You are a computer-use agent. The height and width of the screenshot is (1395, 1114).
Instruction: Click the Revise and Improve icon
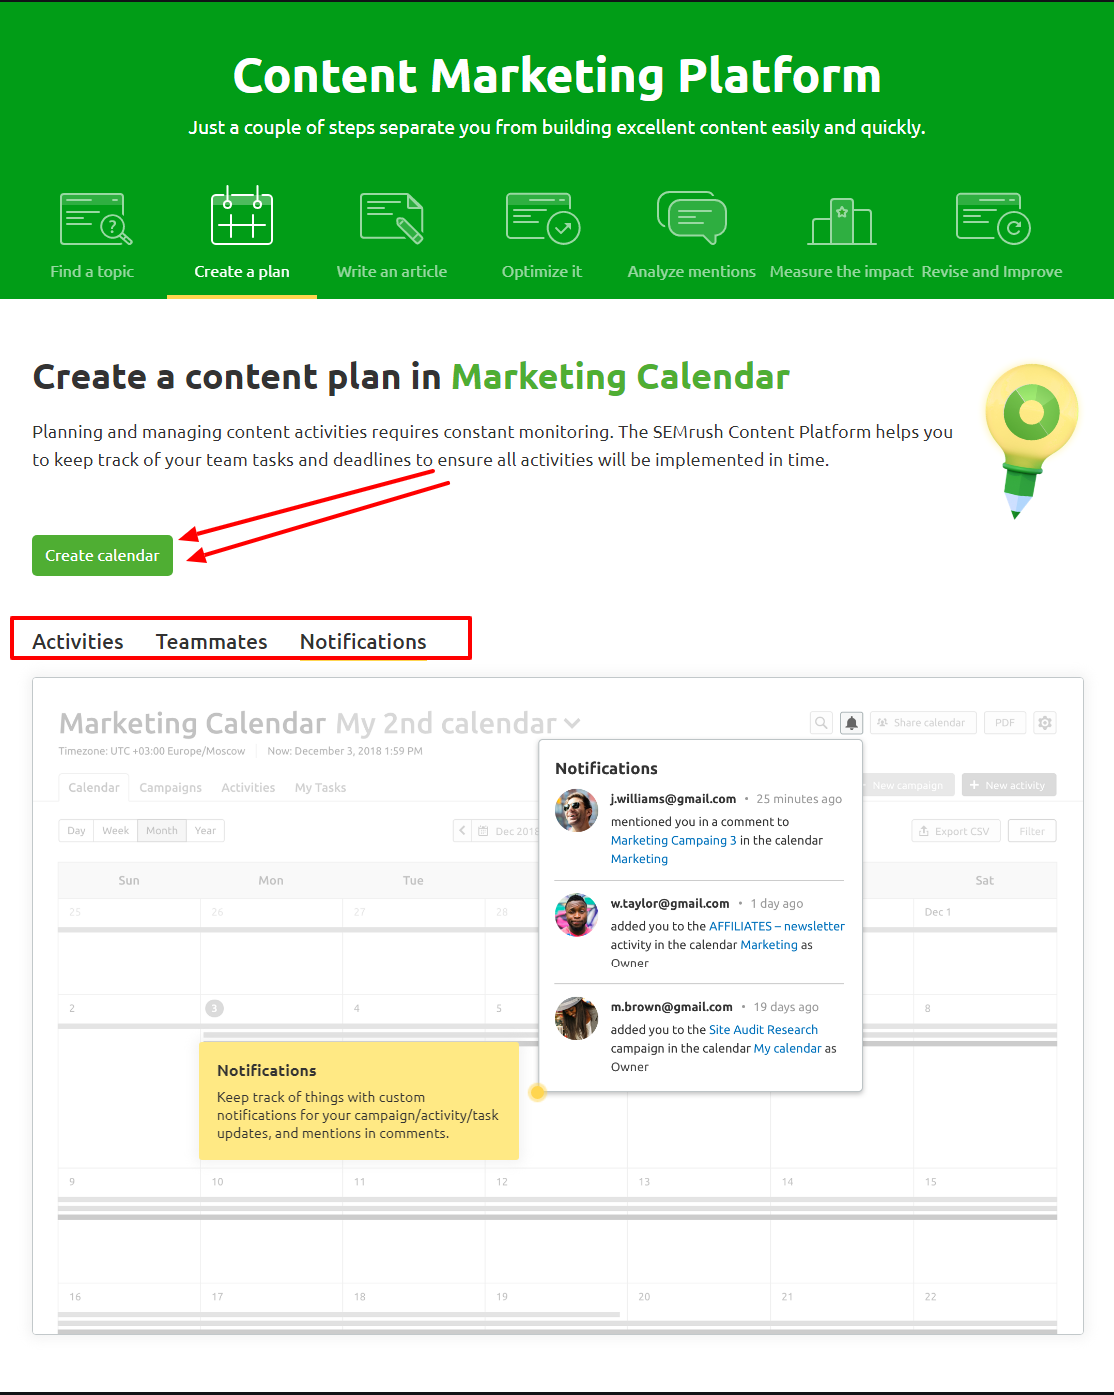click(993, 218)
